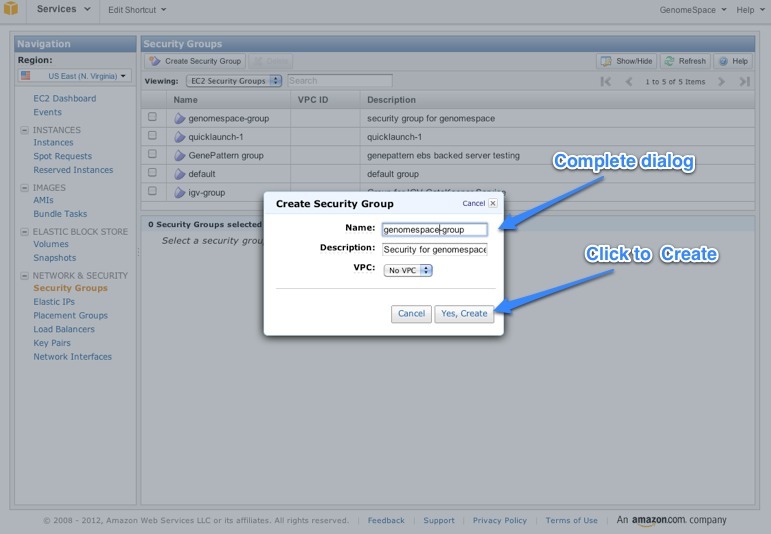Open the Services menu

tap(62, 9)
